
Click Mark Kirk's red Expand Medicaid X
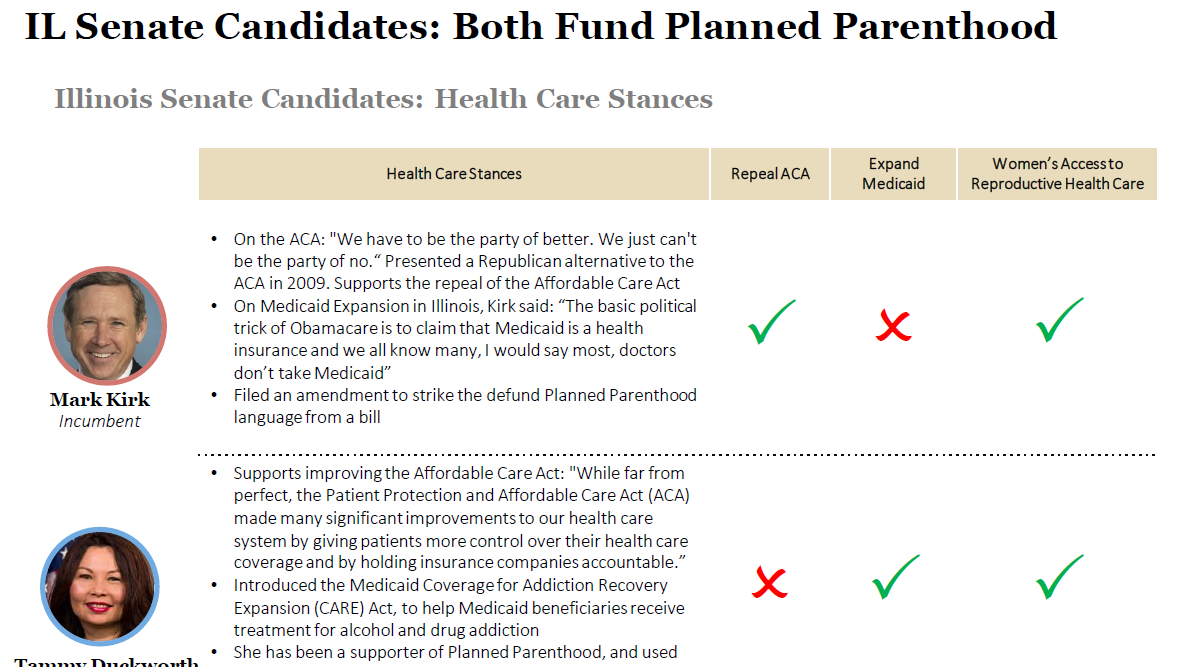pyautogui.click(x=893, y=325)
